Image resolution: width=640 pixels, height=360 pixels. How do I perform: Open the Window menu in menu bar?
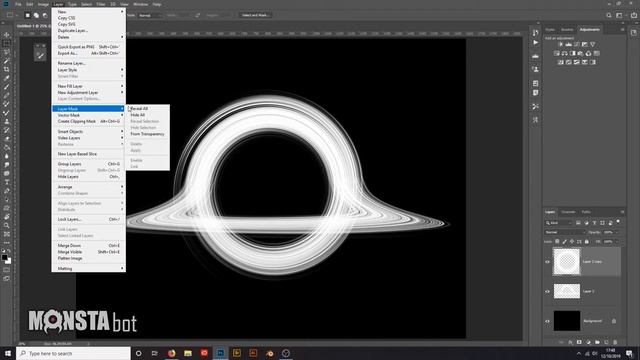tap(140, 4)
